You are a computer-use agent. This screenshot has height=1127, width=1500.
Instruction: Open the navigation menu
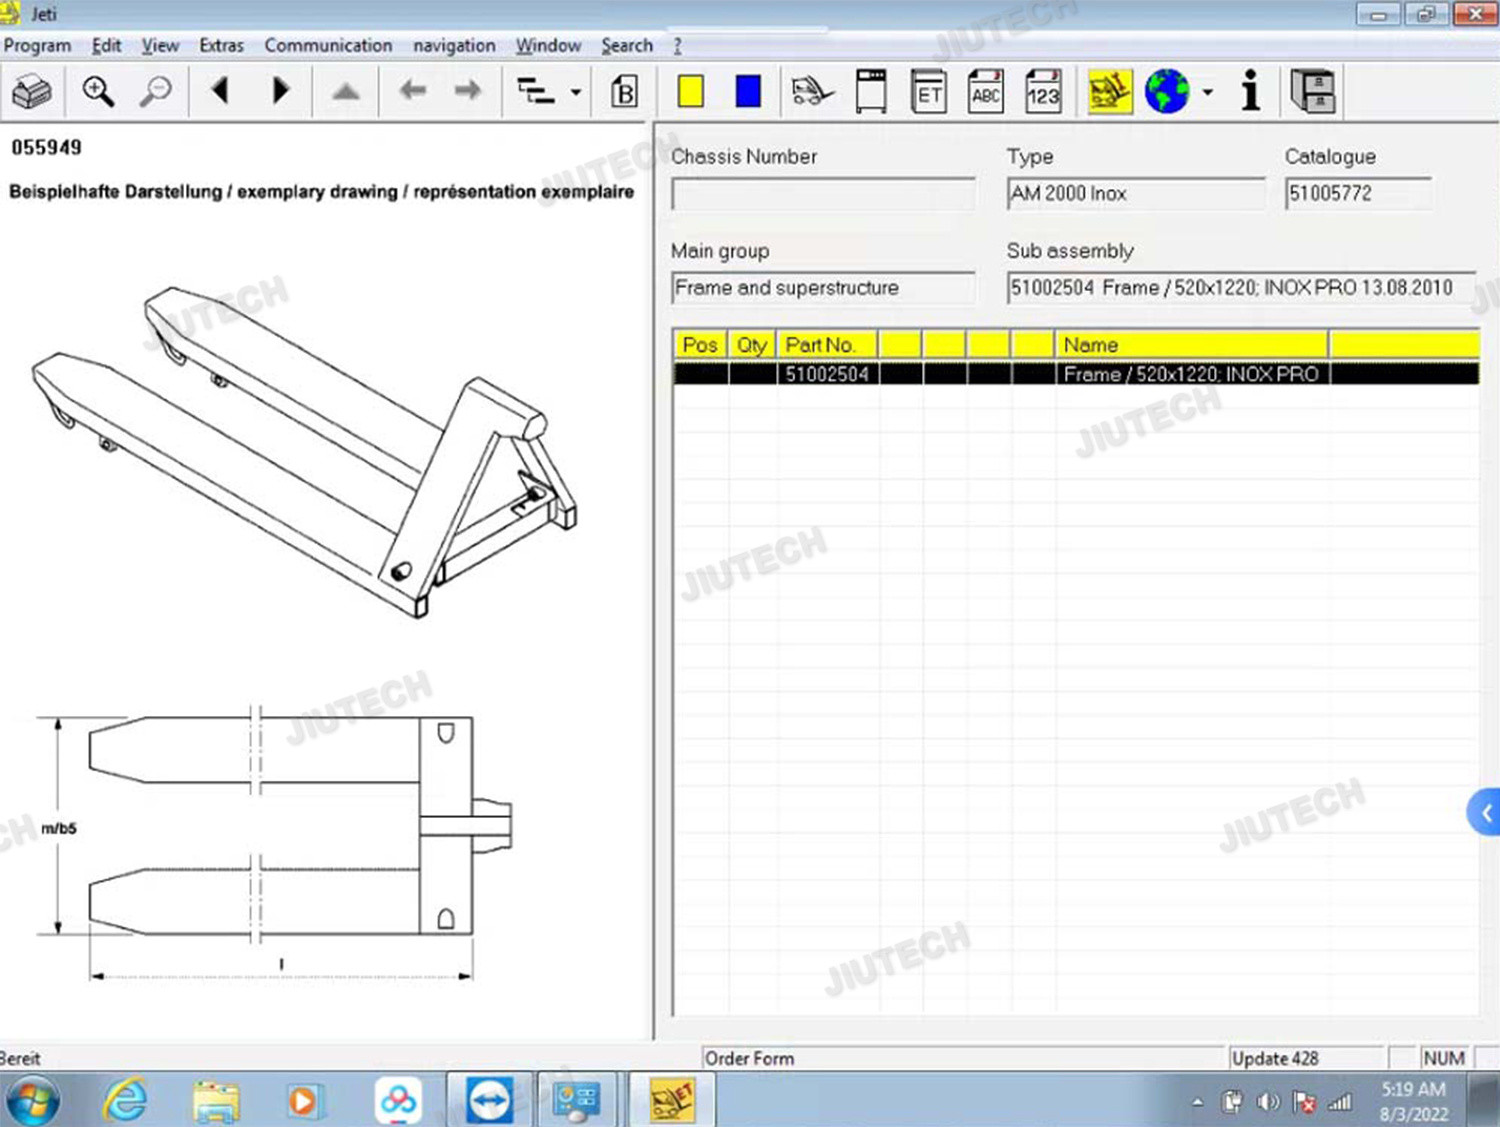[454, 45]
